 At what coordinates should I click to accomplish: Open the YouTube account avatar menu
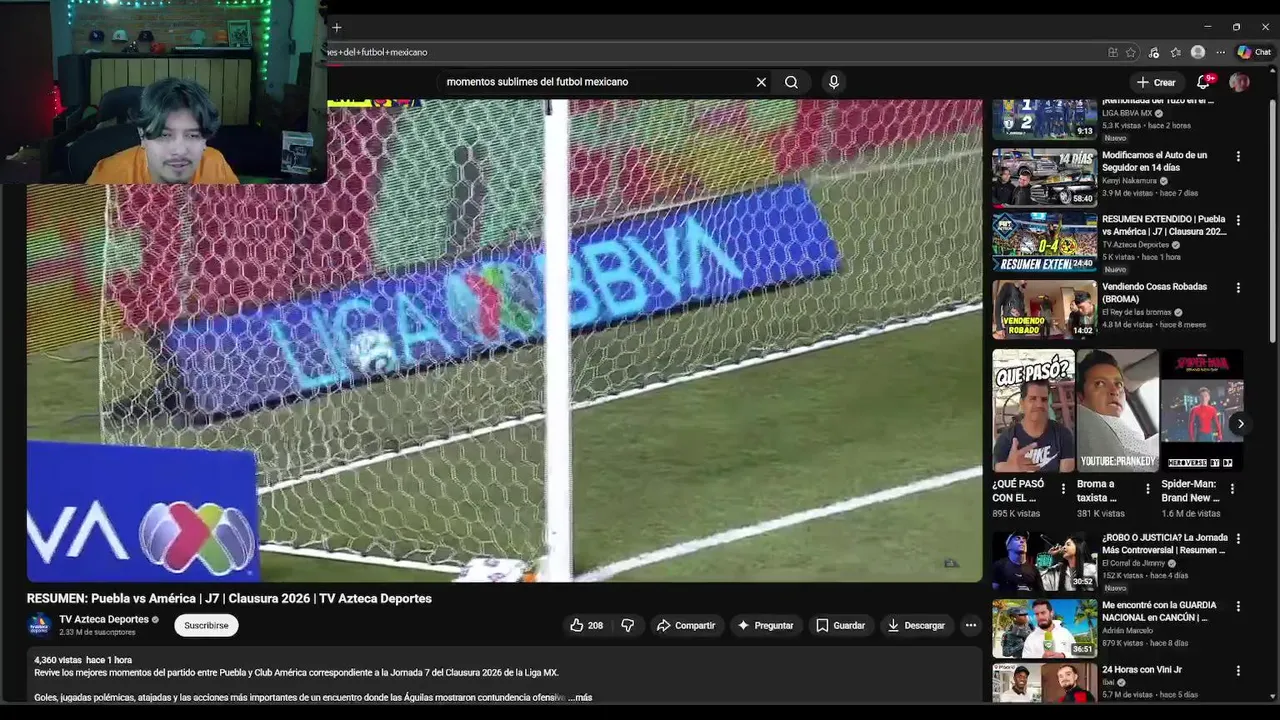pyautogui.click(x=1239, y=82)
